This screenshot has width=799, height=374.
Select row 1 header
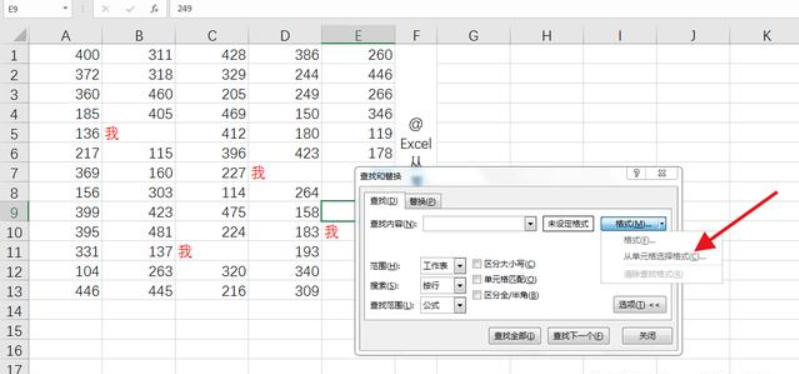[x=14, y=55]
